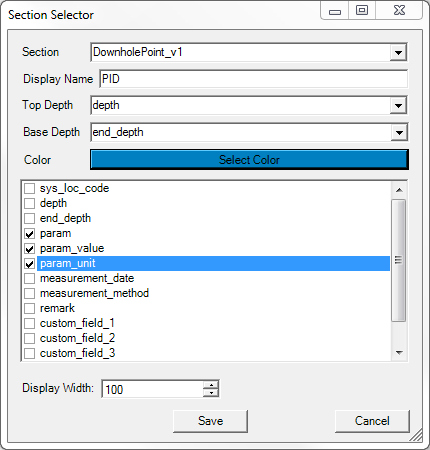This screenshot has height=450, width=430.
Task: Click the Display Width value field
Action: pyautogui.click(x=152, y=389)
